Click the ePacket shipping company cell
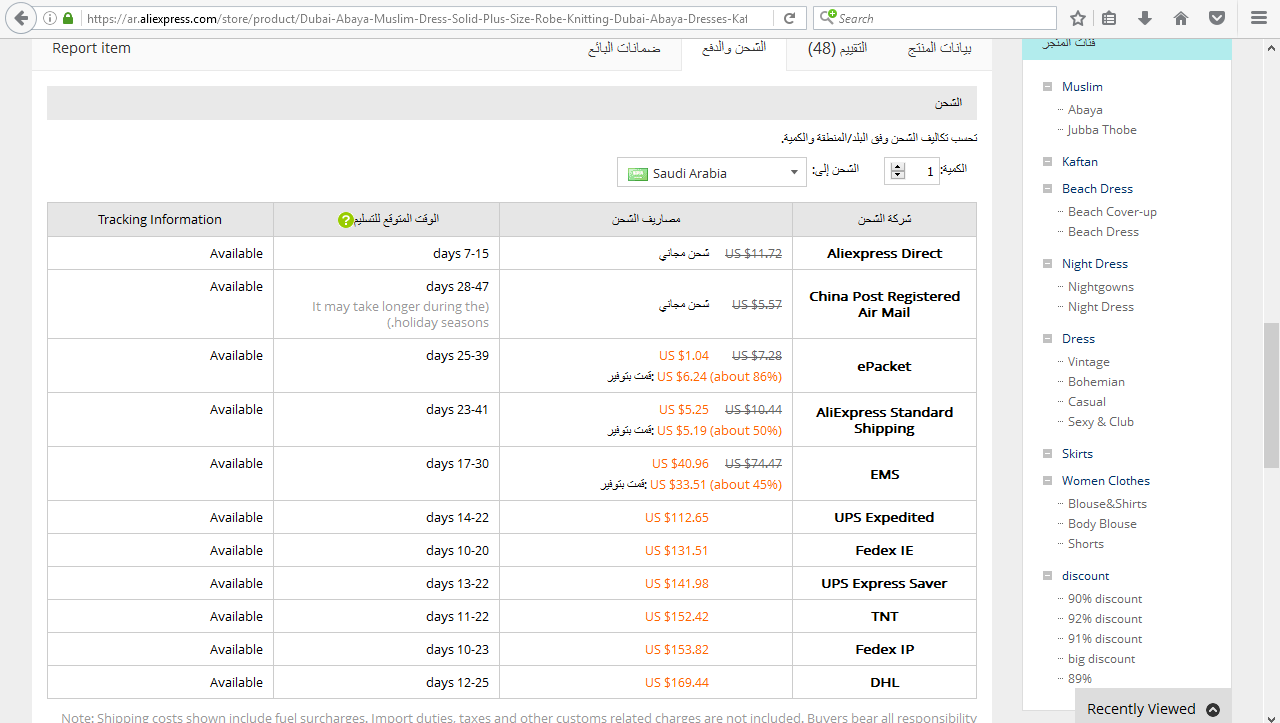Image resolution: width=1280 pixels, height=723 pixels. (884, 366)
